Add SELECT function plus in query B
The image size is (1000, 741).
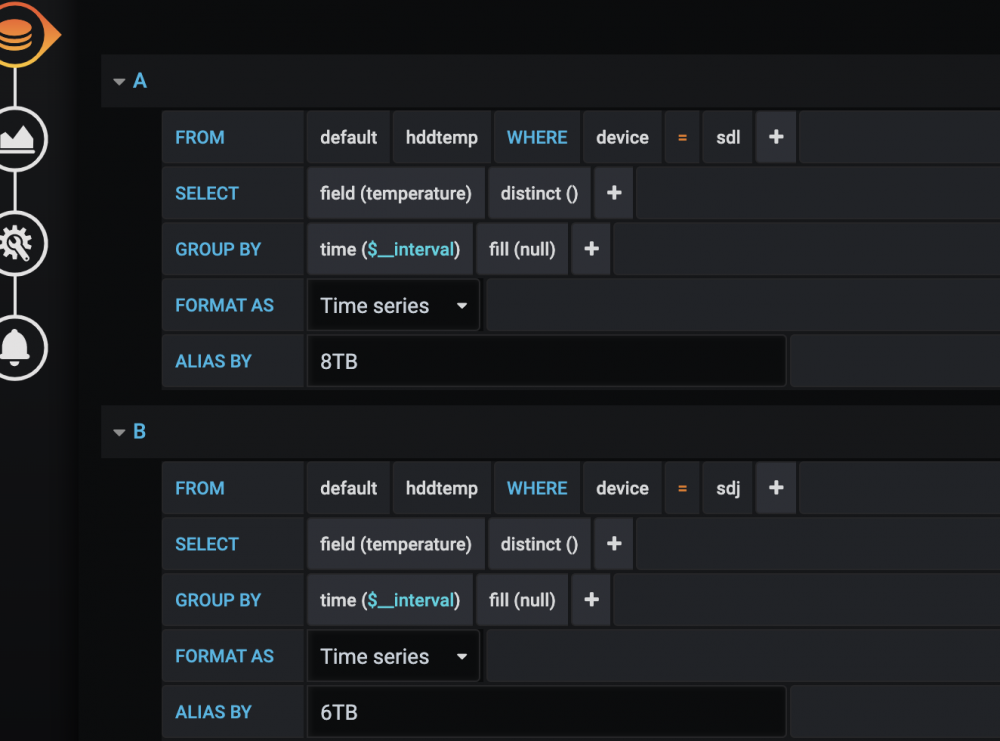614,544
